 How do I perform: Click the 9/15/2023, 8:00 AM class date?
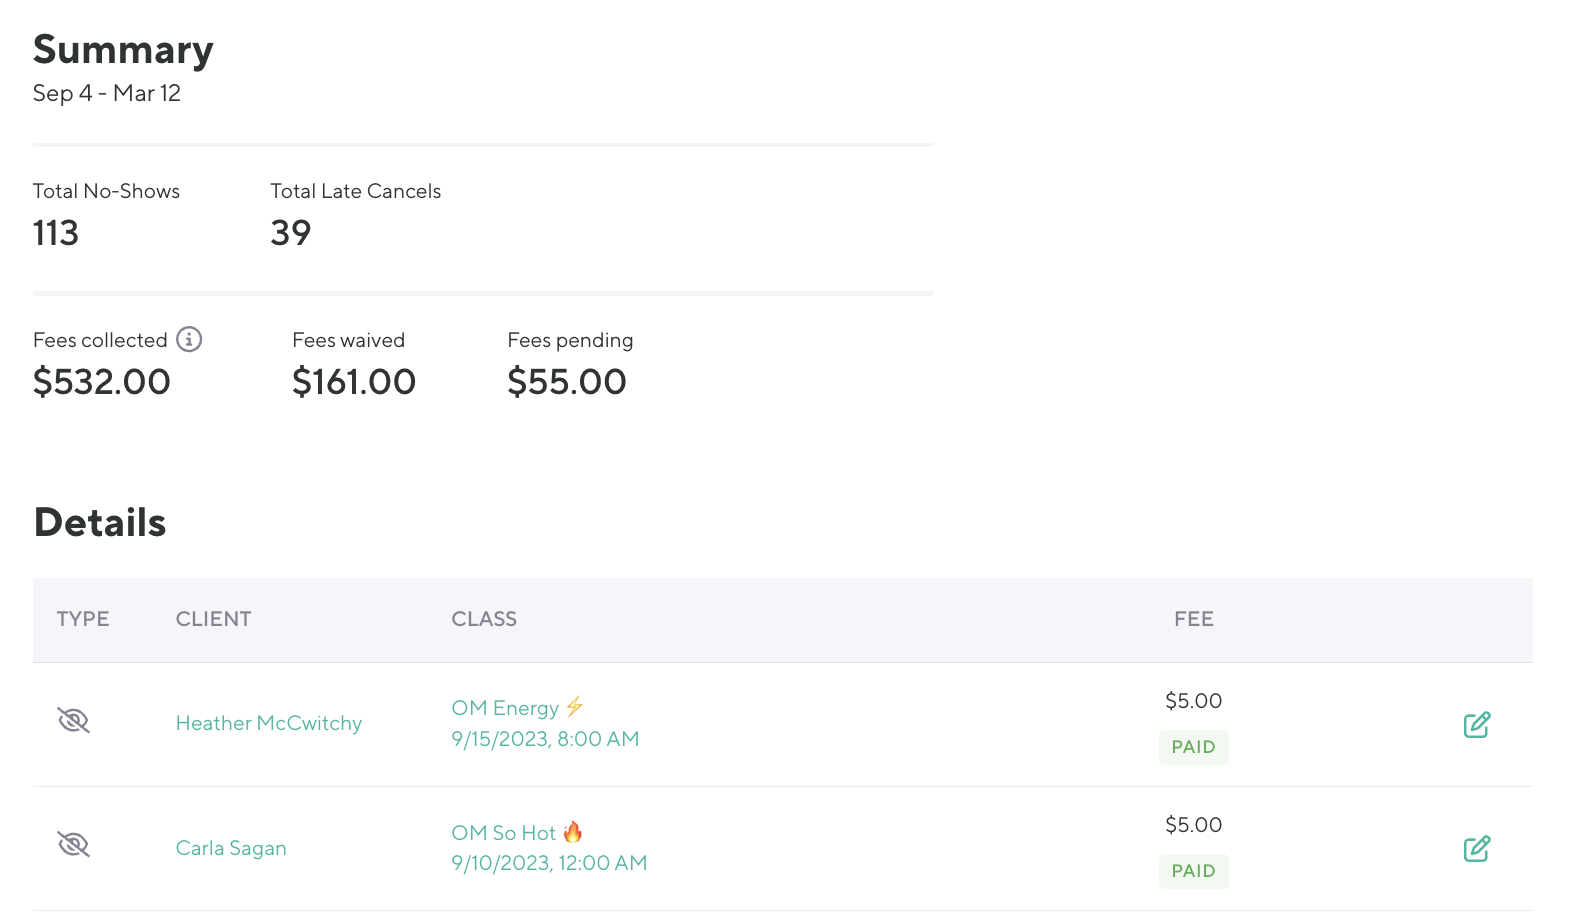545,739
